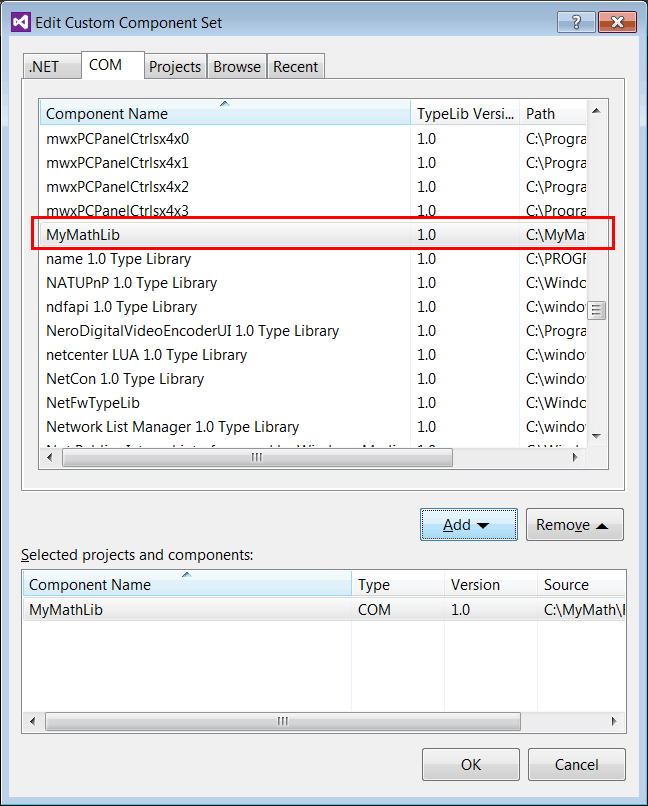Select mwxPCPanelCtrlsx4x3 component row
The image size is (648, 806).
(x=313, y=210)
